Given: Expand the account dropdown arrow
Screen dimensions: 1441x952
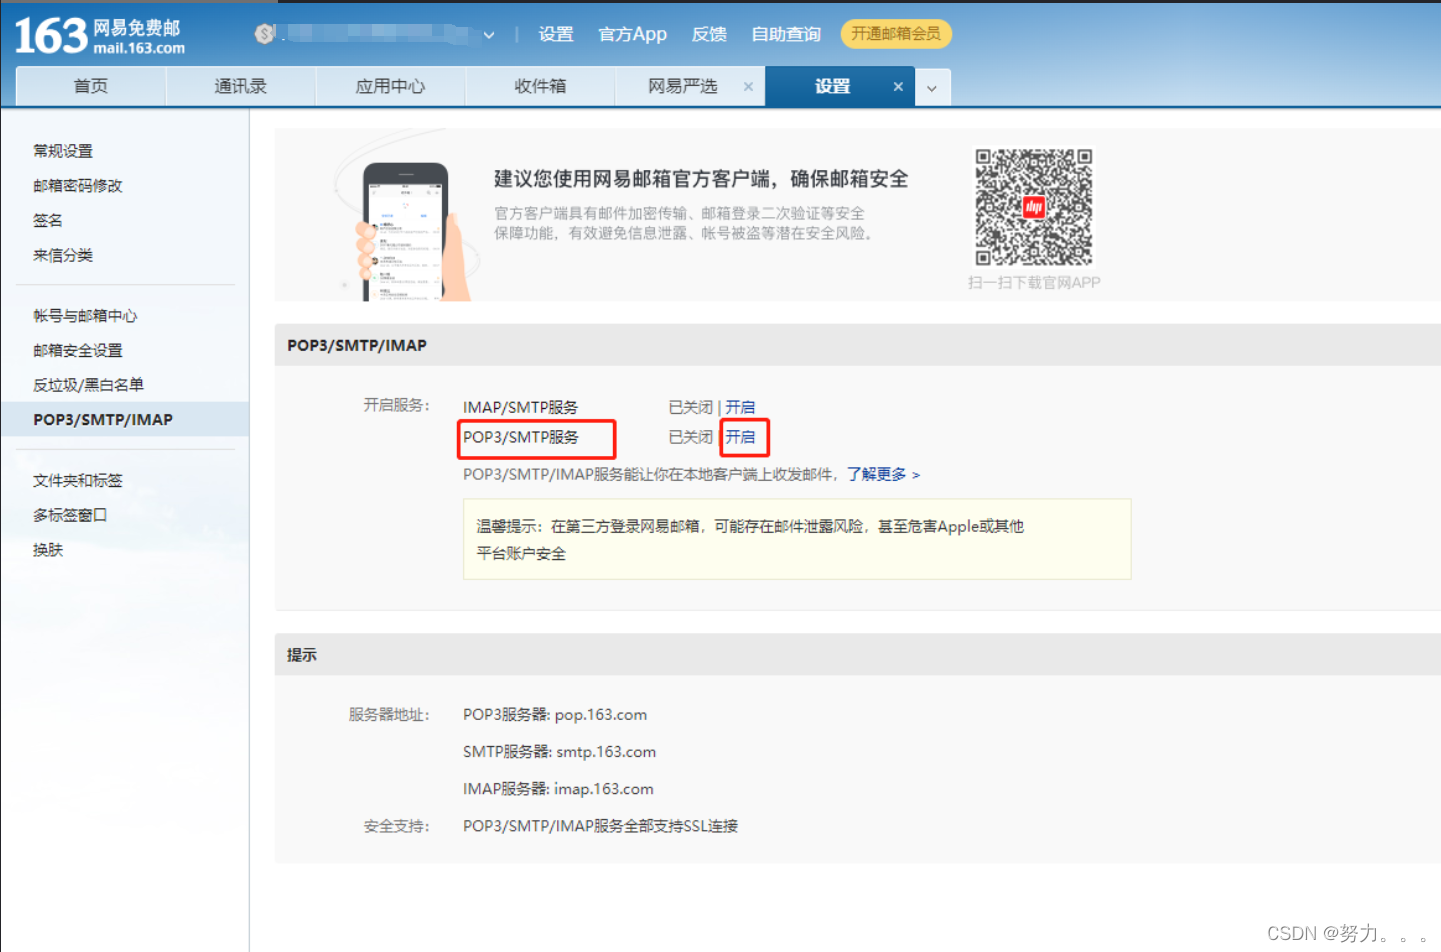Looking at the screenshot, I should coord(489,35).
